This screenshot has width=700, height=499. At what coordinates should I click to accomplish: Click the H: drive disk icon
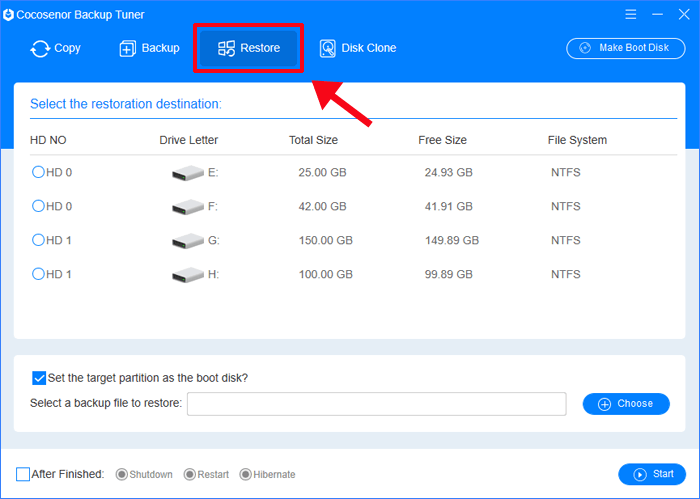[x=188, y=274]
